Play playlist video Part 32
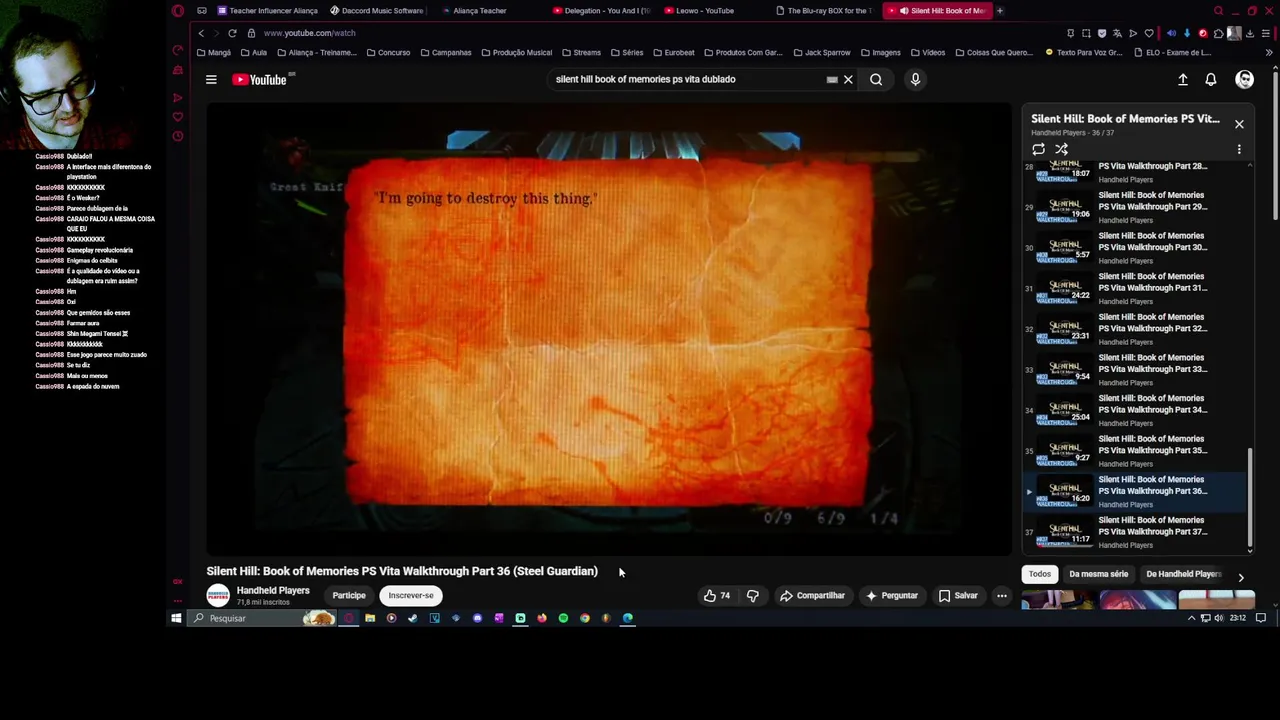The width and height of the screenshot is (1280, 720). (1135, 328)
